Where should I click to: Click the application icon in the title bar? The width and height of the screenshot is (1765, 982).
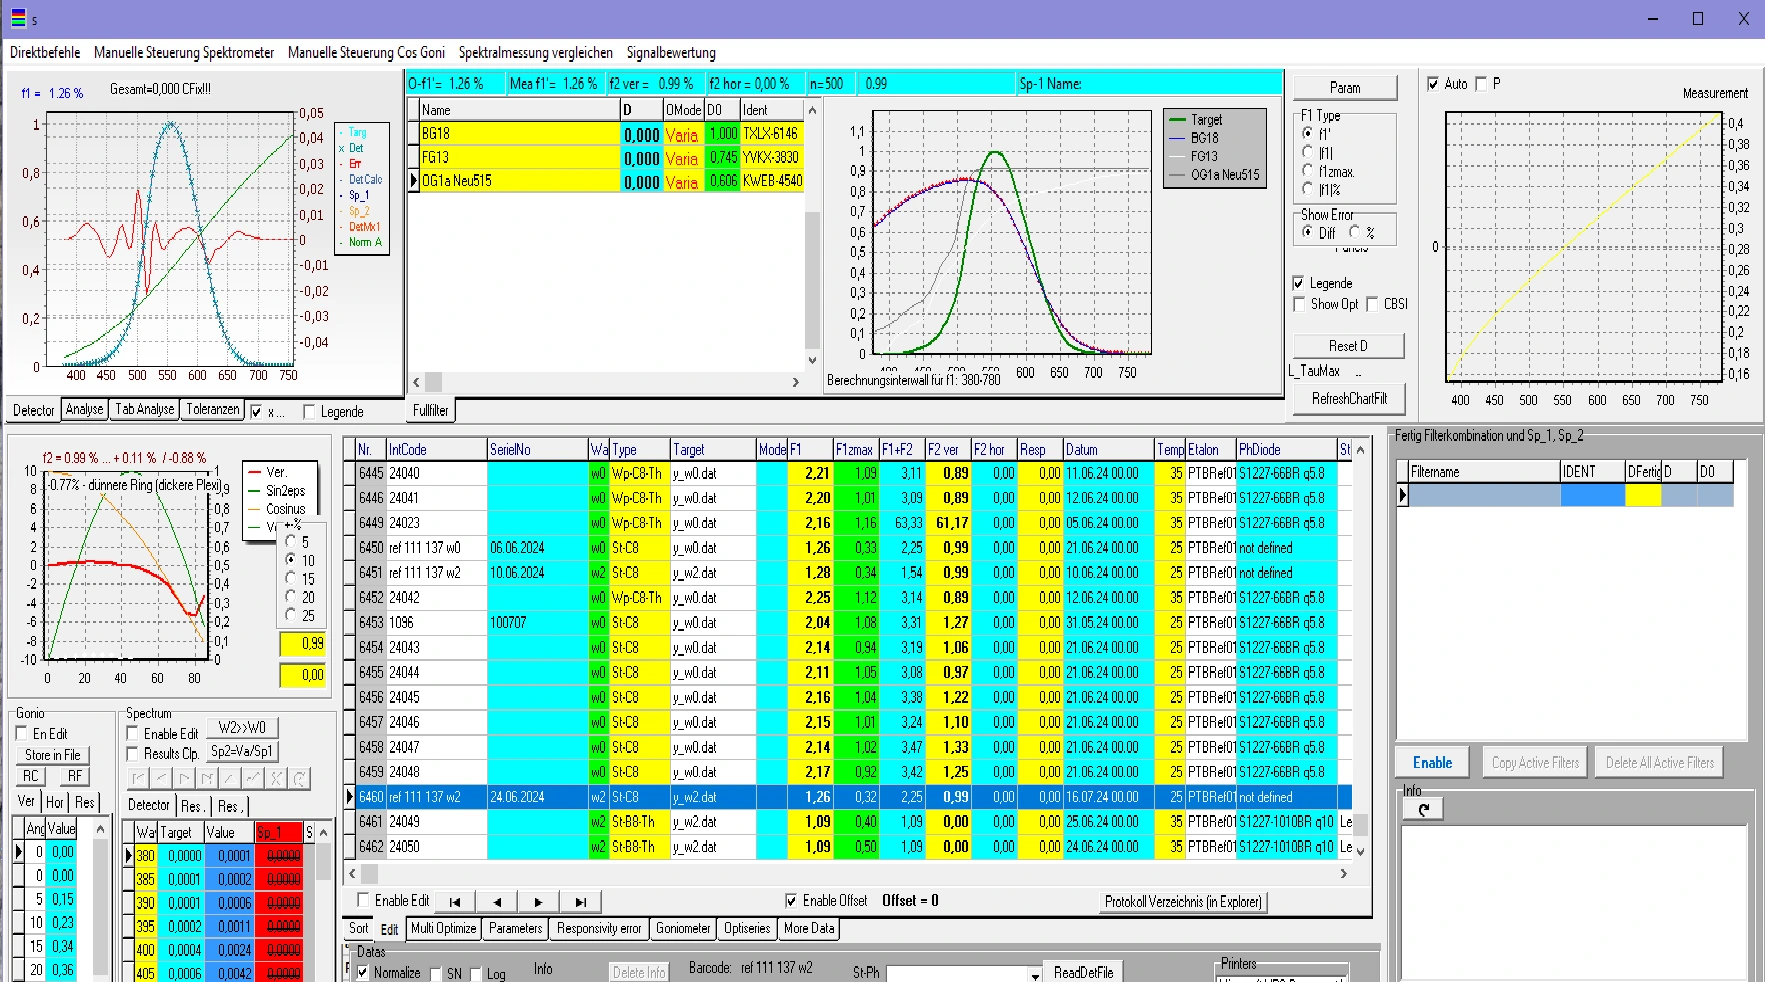click(x=18, y=18)
